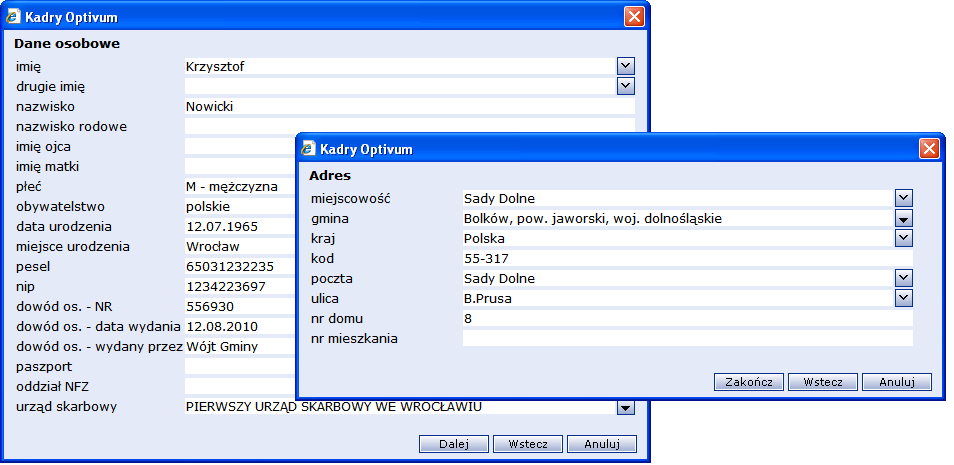
Task: Click the miejsce urodzenia field Wrocław
Action: tap(240, 246)
